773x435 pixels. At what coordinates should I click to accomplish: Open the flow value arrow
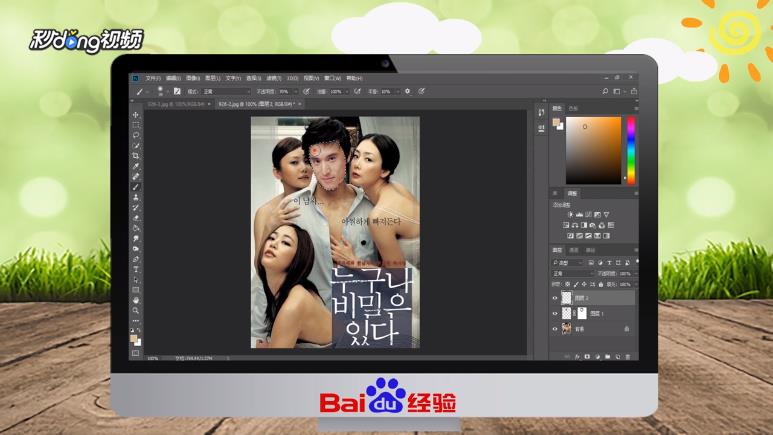[x=347, y=91]
